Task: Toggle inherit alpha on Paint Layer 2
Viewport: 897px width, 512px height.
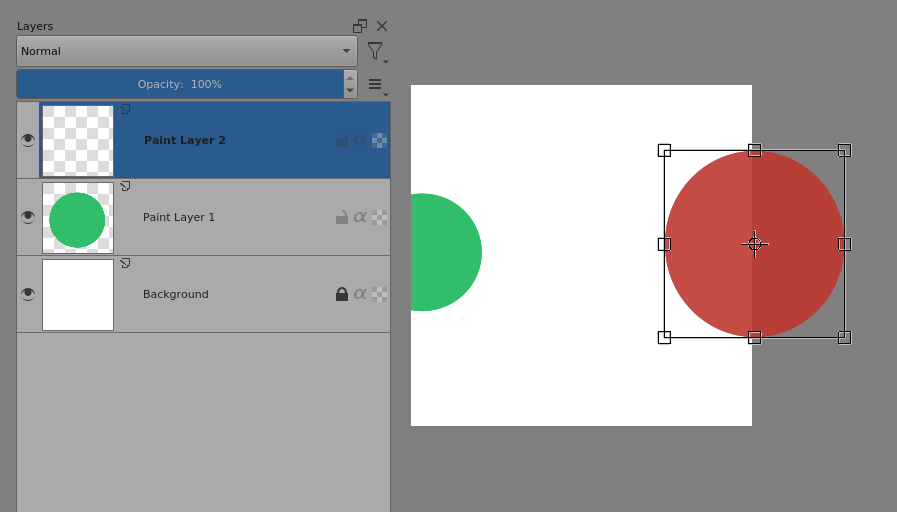Action: point(360,140)
